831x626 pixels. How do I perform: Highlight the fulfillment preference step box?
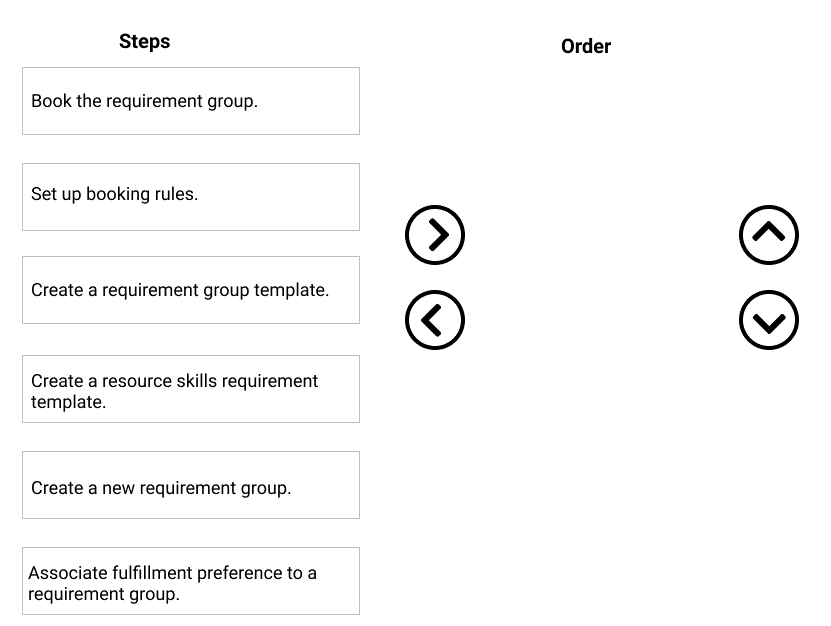(190, 581)
